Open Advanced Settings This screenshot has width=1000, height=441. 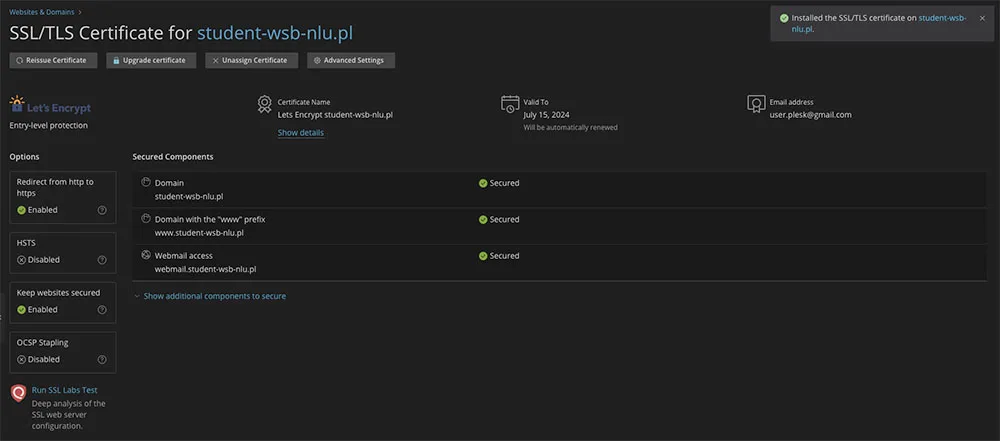click(x=351, y=60)
